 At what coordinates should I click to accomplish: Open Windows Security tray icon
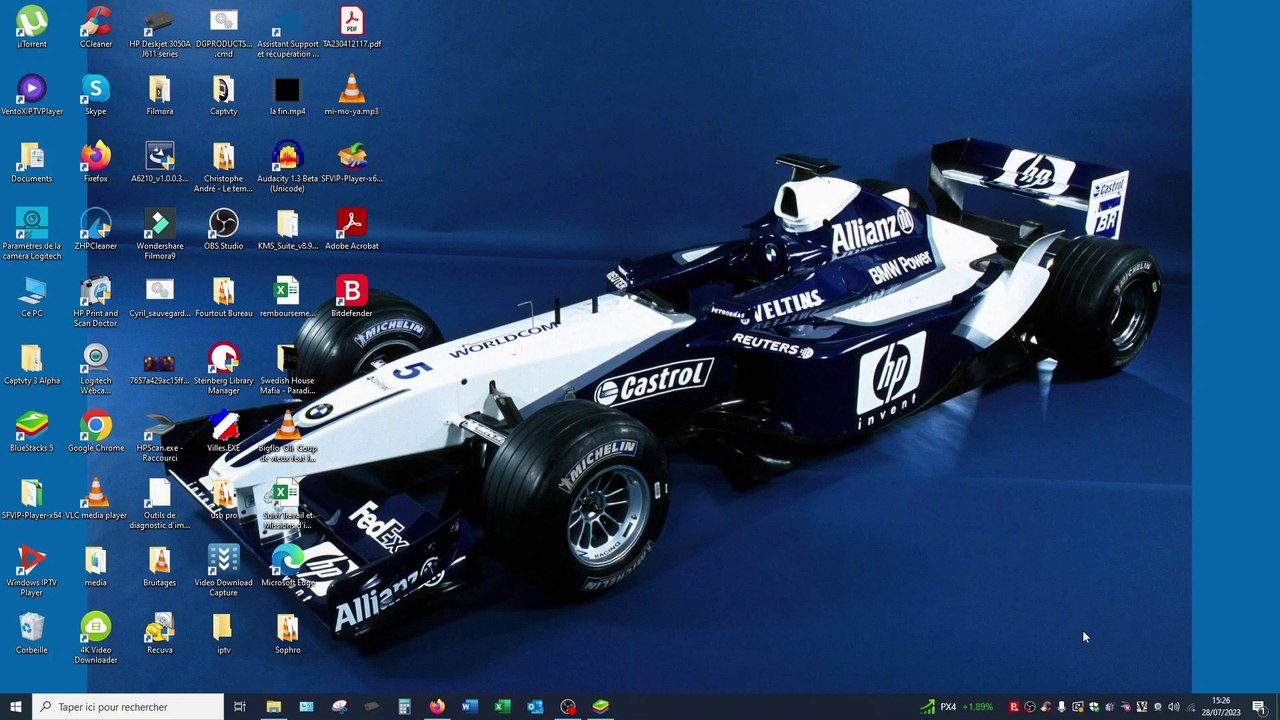click(x=1094, y=707)
